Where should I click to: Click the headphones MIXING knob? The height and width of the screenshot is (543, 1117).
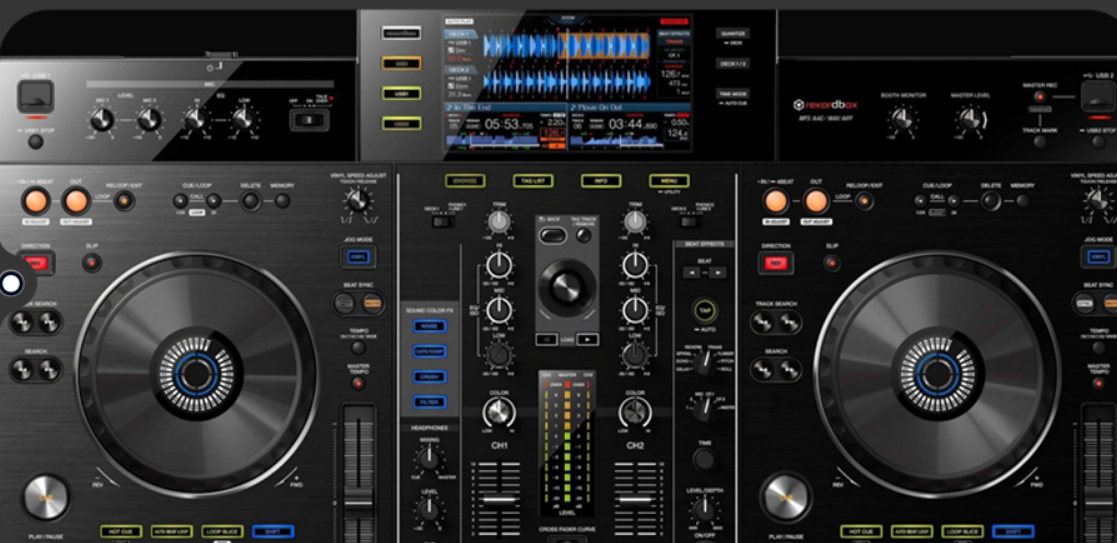pyautogui.click(x=429, y=459)
